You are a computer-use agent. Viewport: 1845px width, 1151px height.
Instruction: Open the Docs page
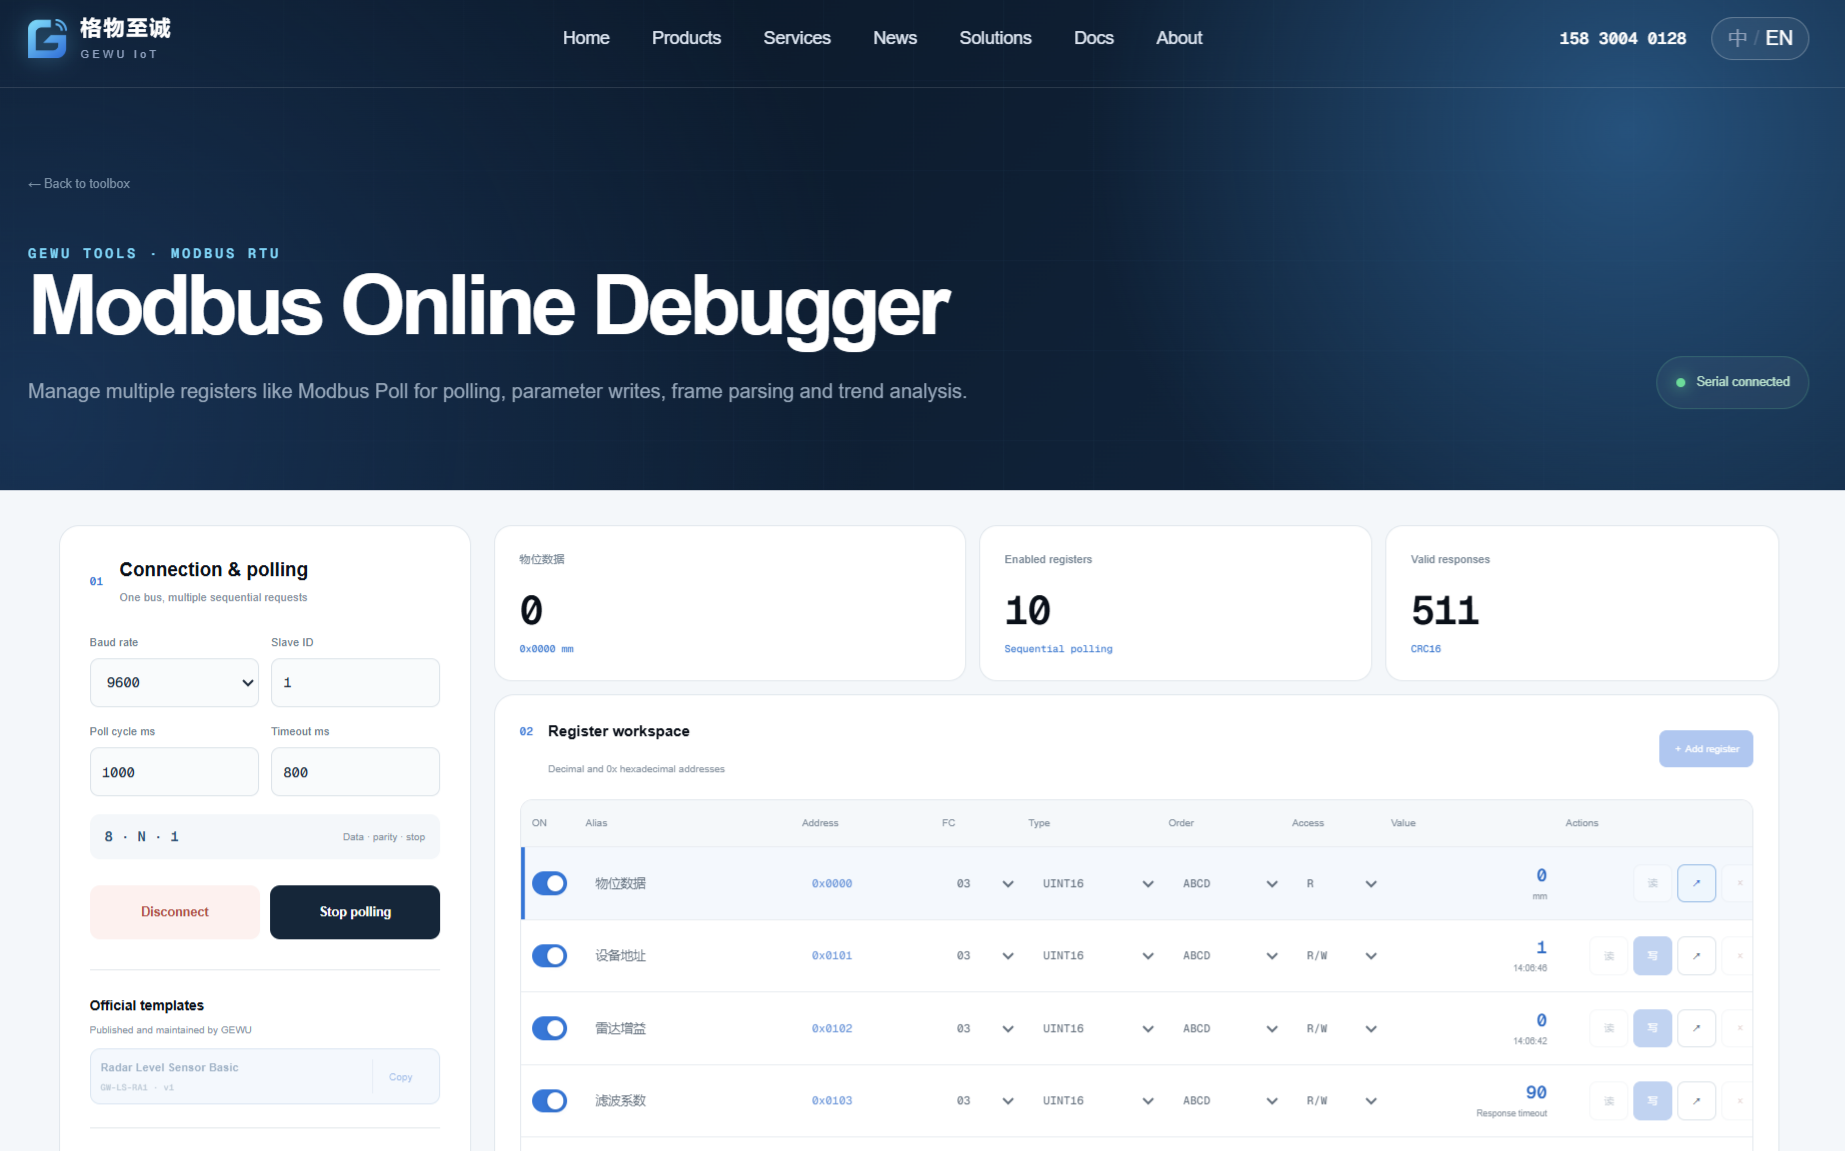(x=1094, y=38)
